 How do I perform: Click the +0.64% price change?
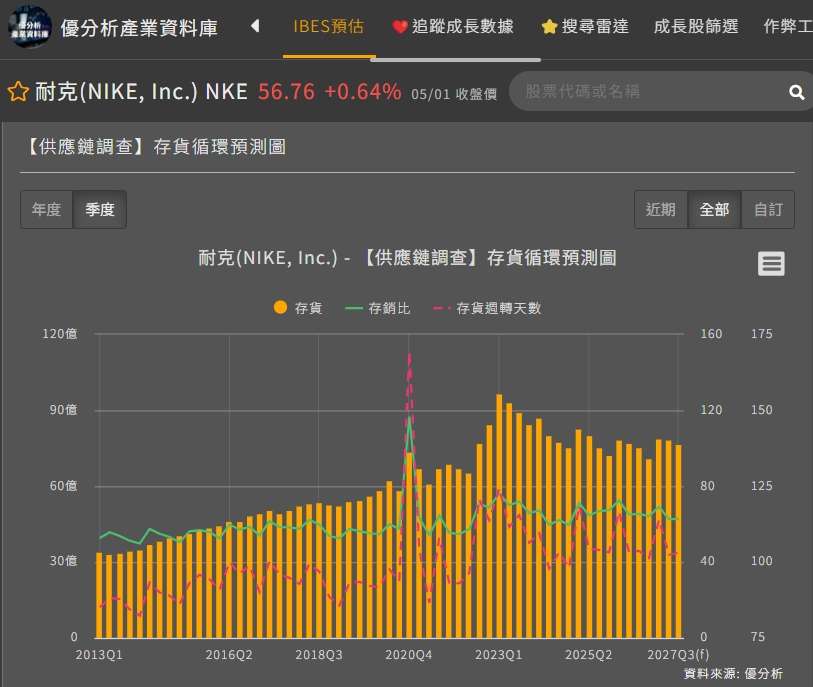362,92
